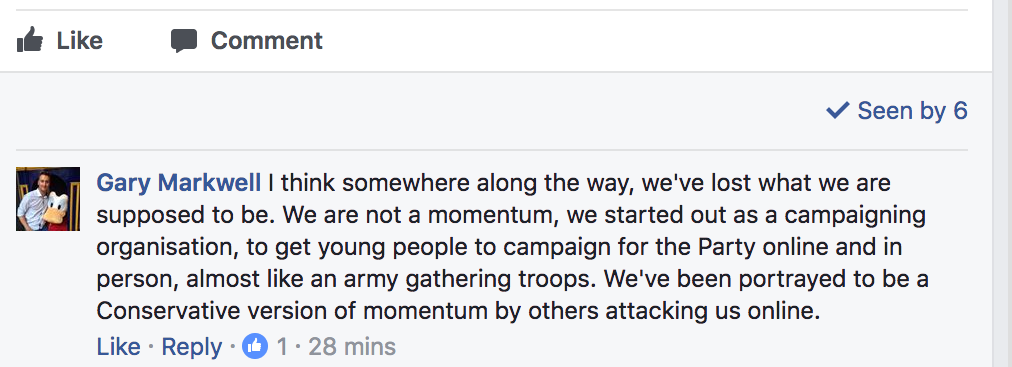Screen dimensions: 1012x367
Task: Click the speech bubble Comment icon
Action: 184,41
